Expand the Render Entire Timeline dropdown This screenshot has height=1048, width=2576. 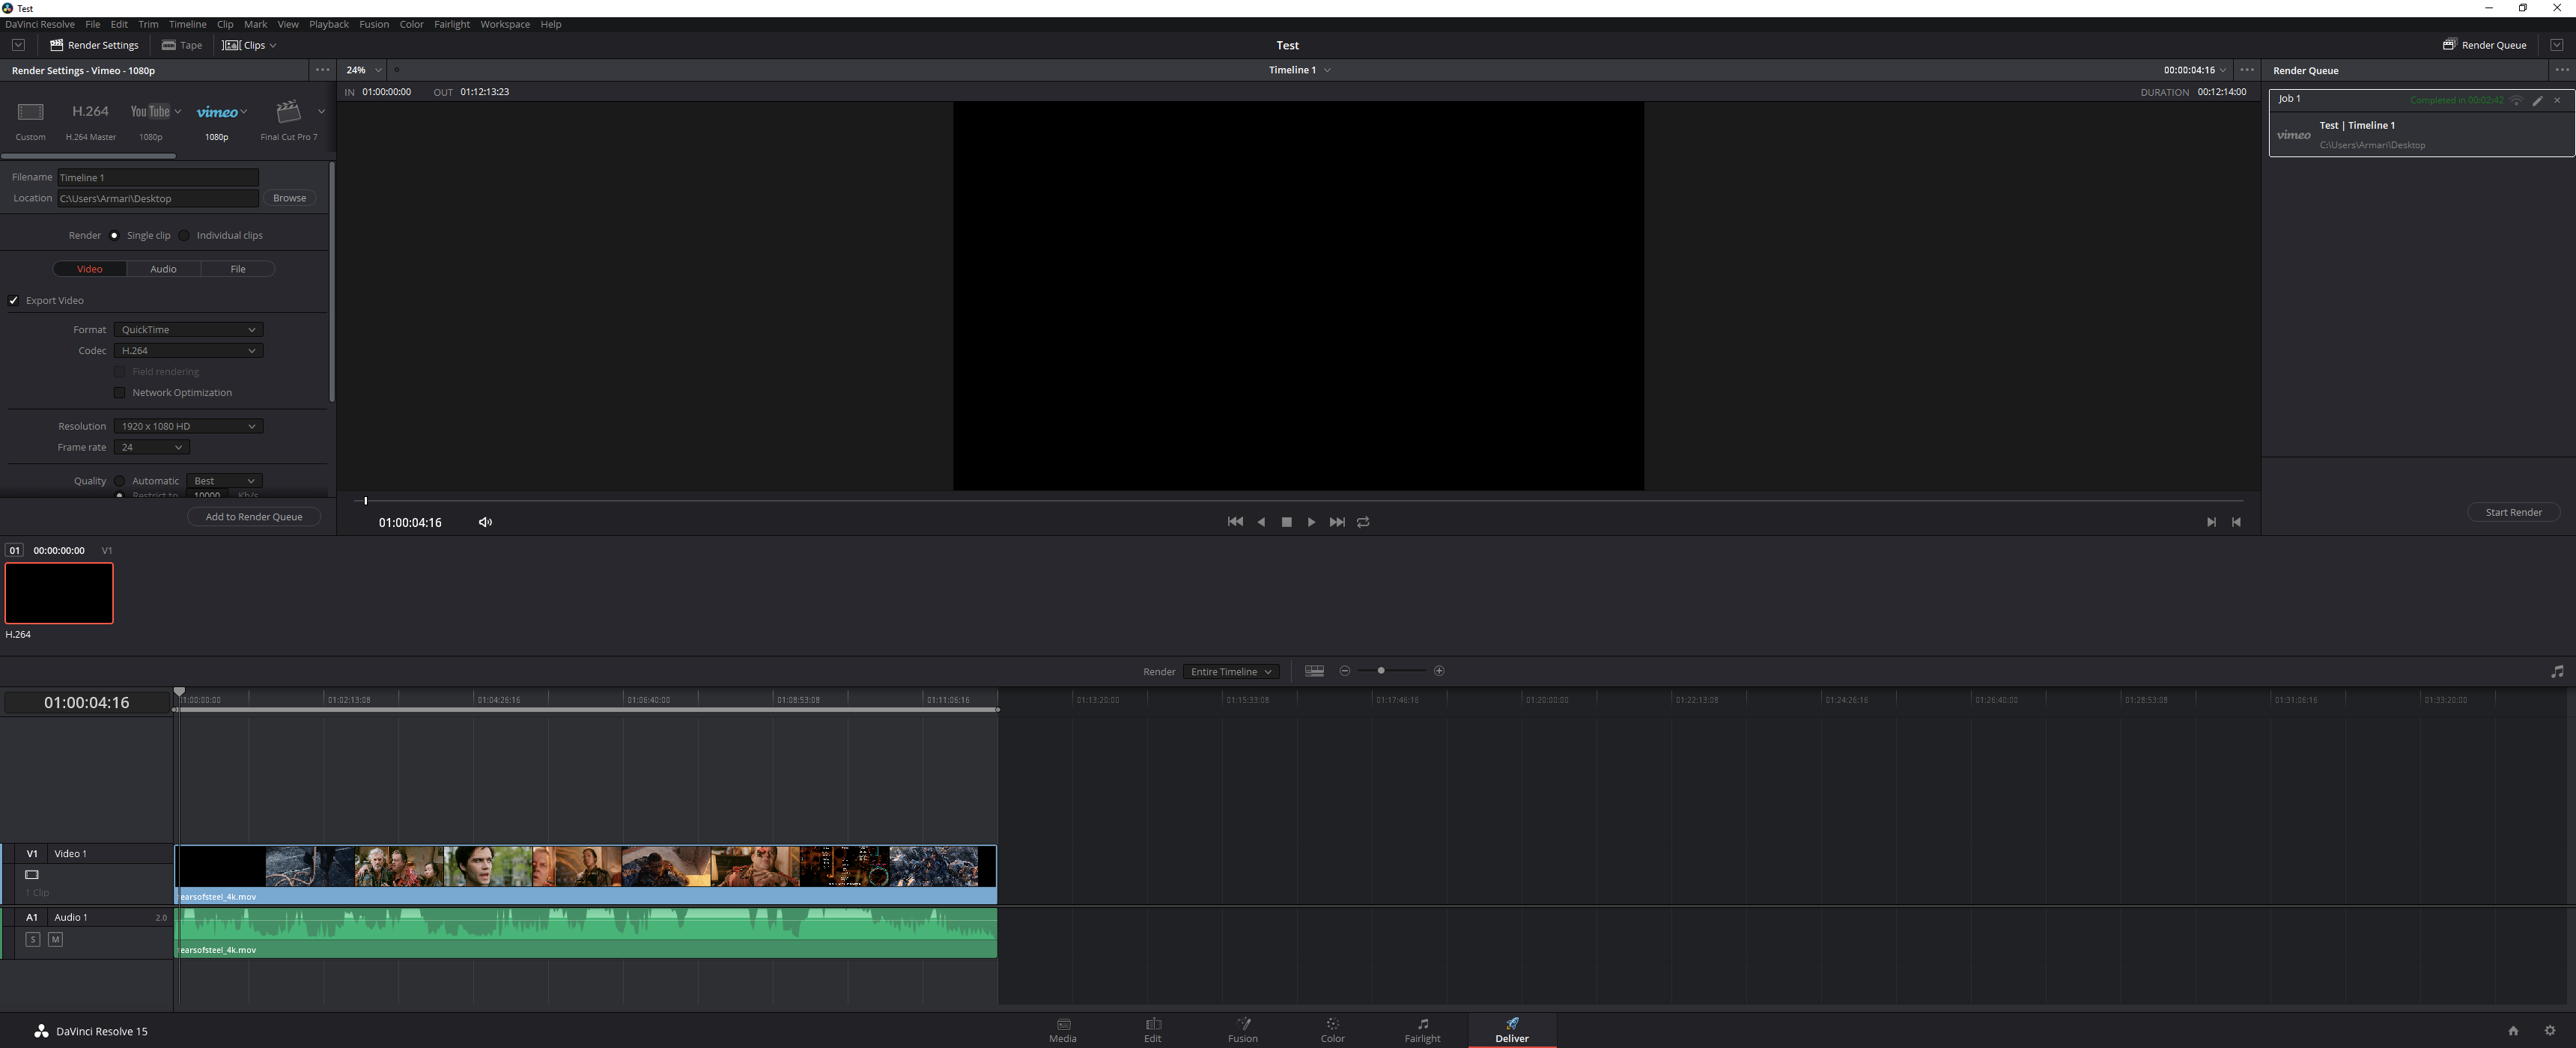pyautogui.click(x=1230, y=672)
